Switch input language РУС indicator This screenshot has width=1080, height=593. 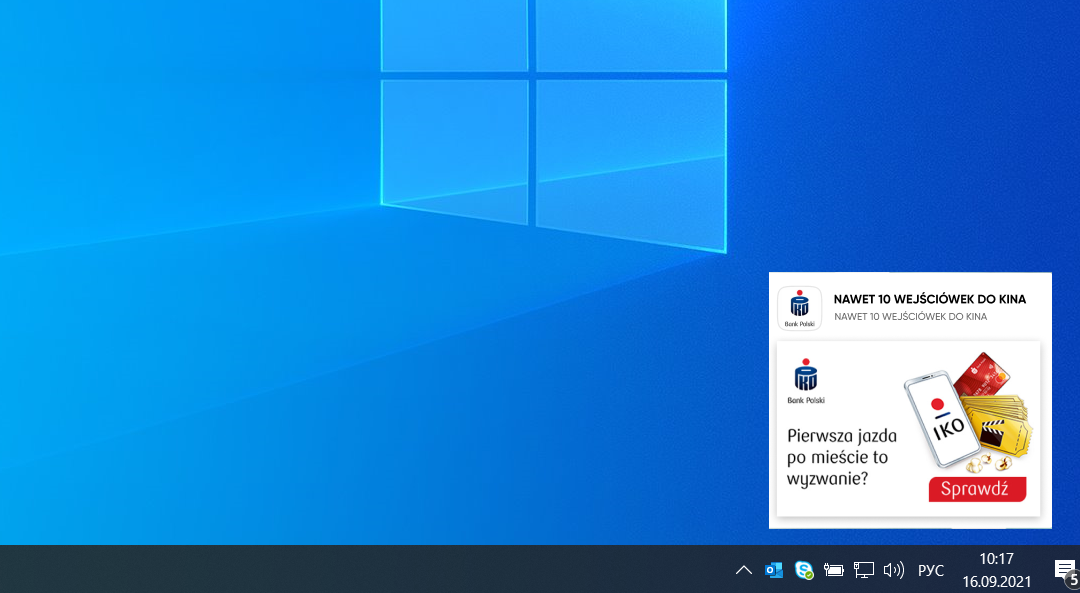click(931, 570)
